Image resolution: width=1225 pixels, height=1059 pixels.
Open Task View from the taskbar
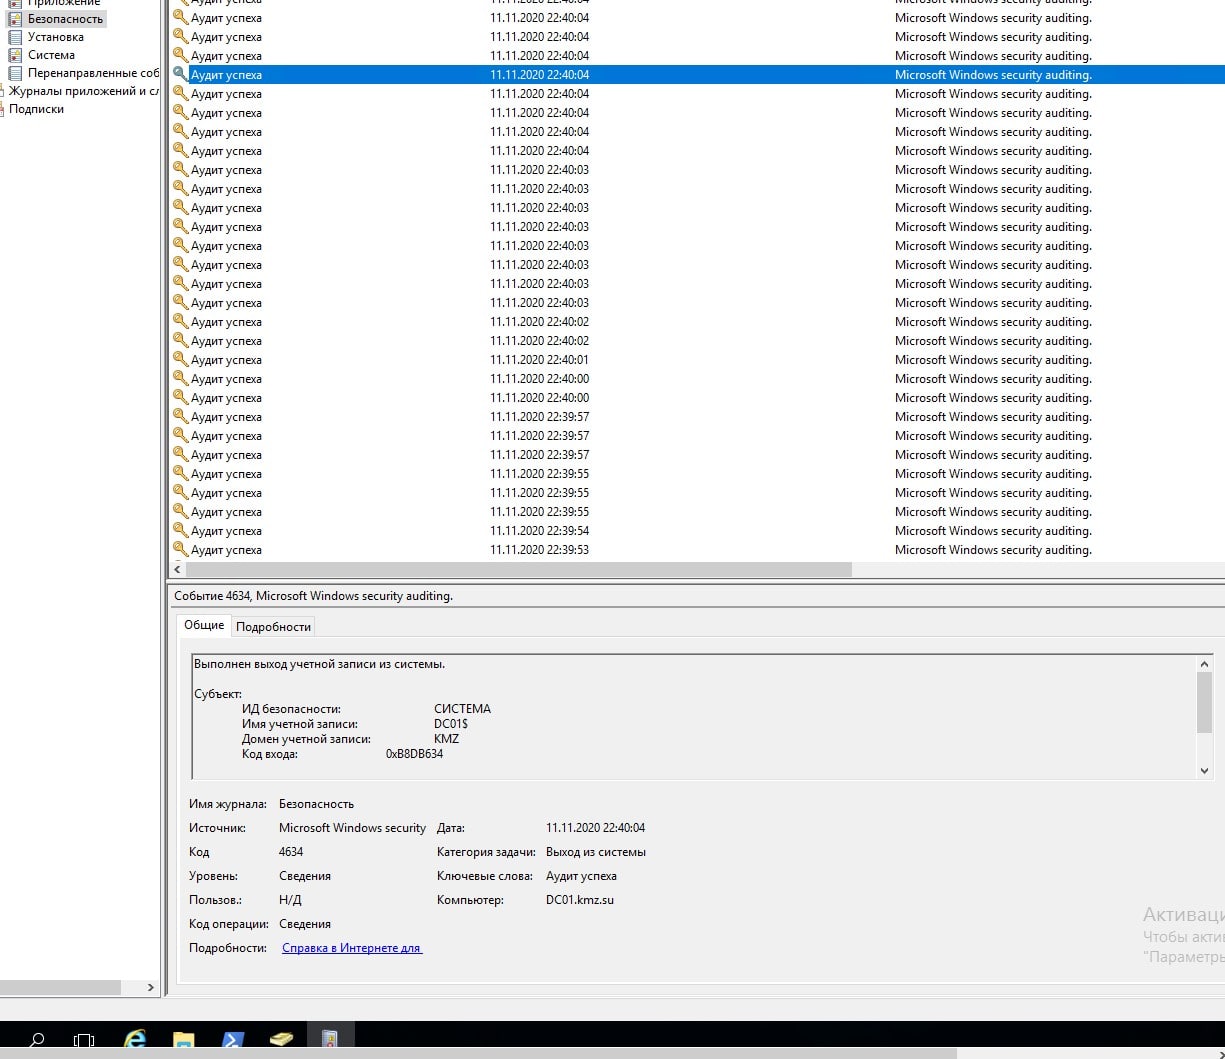tap(85, 1040)
